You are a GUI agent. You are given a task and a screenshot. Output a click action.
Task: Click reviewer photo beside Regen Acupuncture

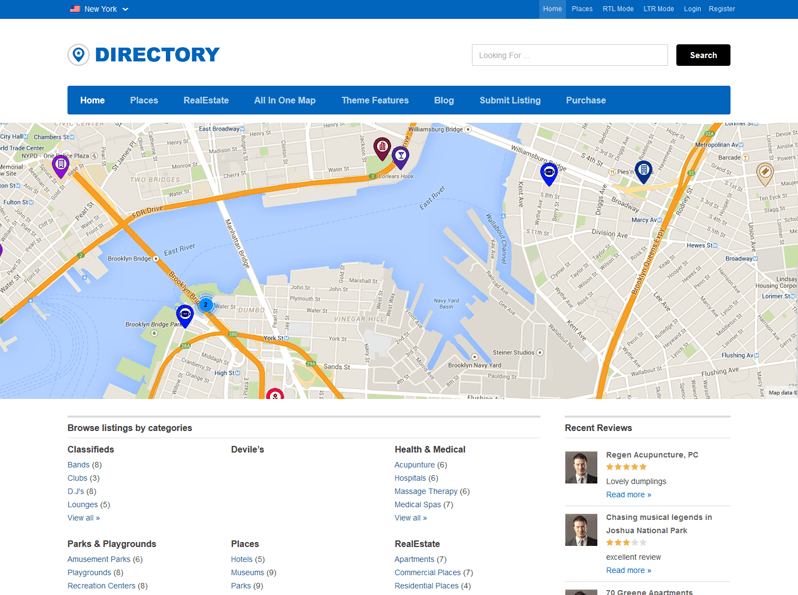[x=581, y=467]
